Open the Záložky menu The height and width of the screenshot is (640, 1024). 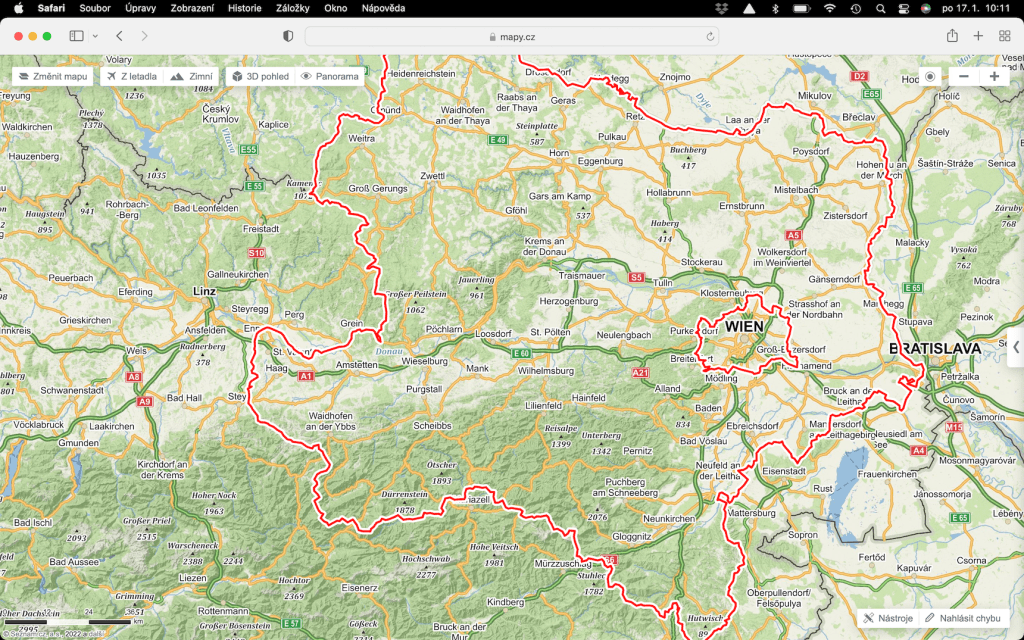coord(293,8)
